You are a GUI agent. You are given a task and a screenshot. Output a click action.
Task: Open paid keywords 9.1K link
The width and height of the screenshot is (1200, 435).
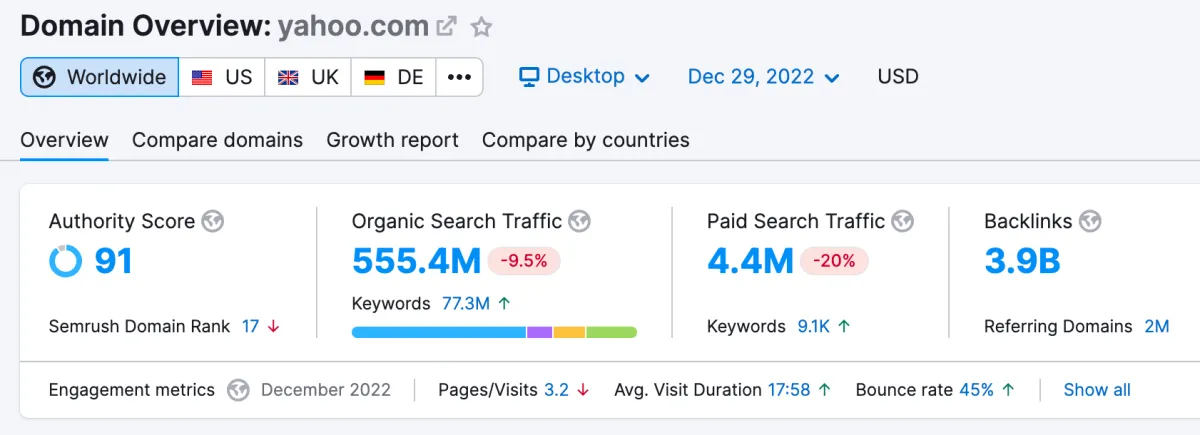tap(814, 326)
